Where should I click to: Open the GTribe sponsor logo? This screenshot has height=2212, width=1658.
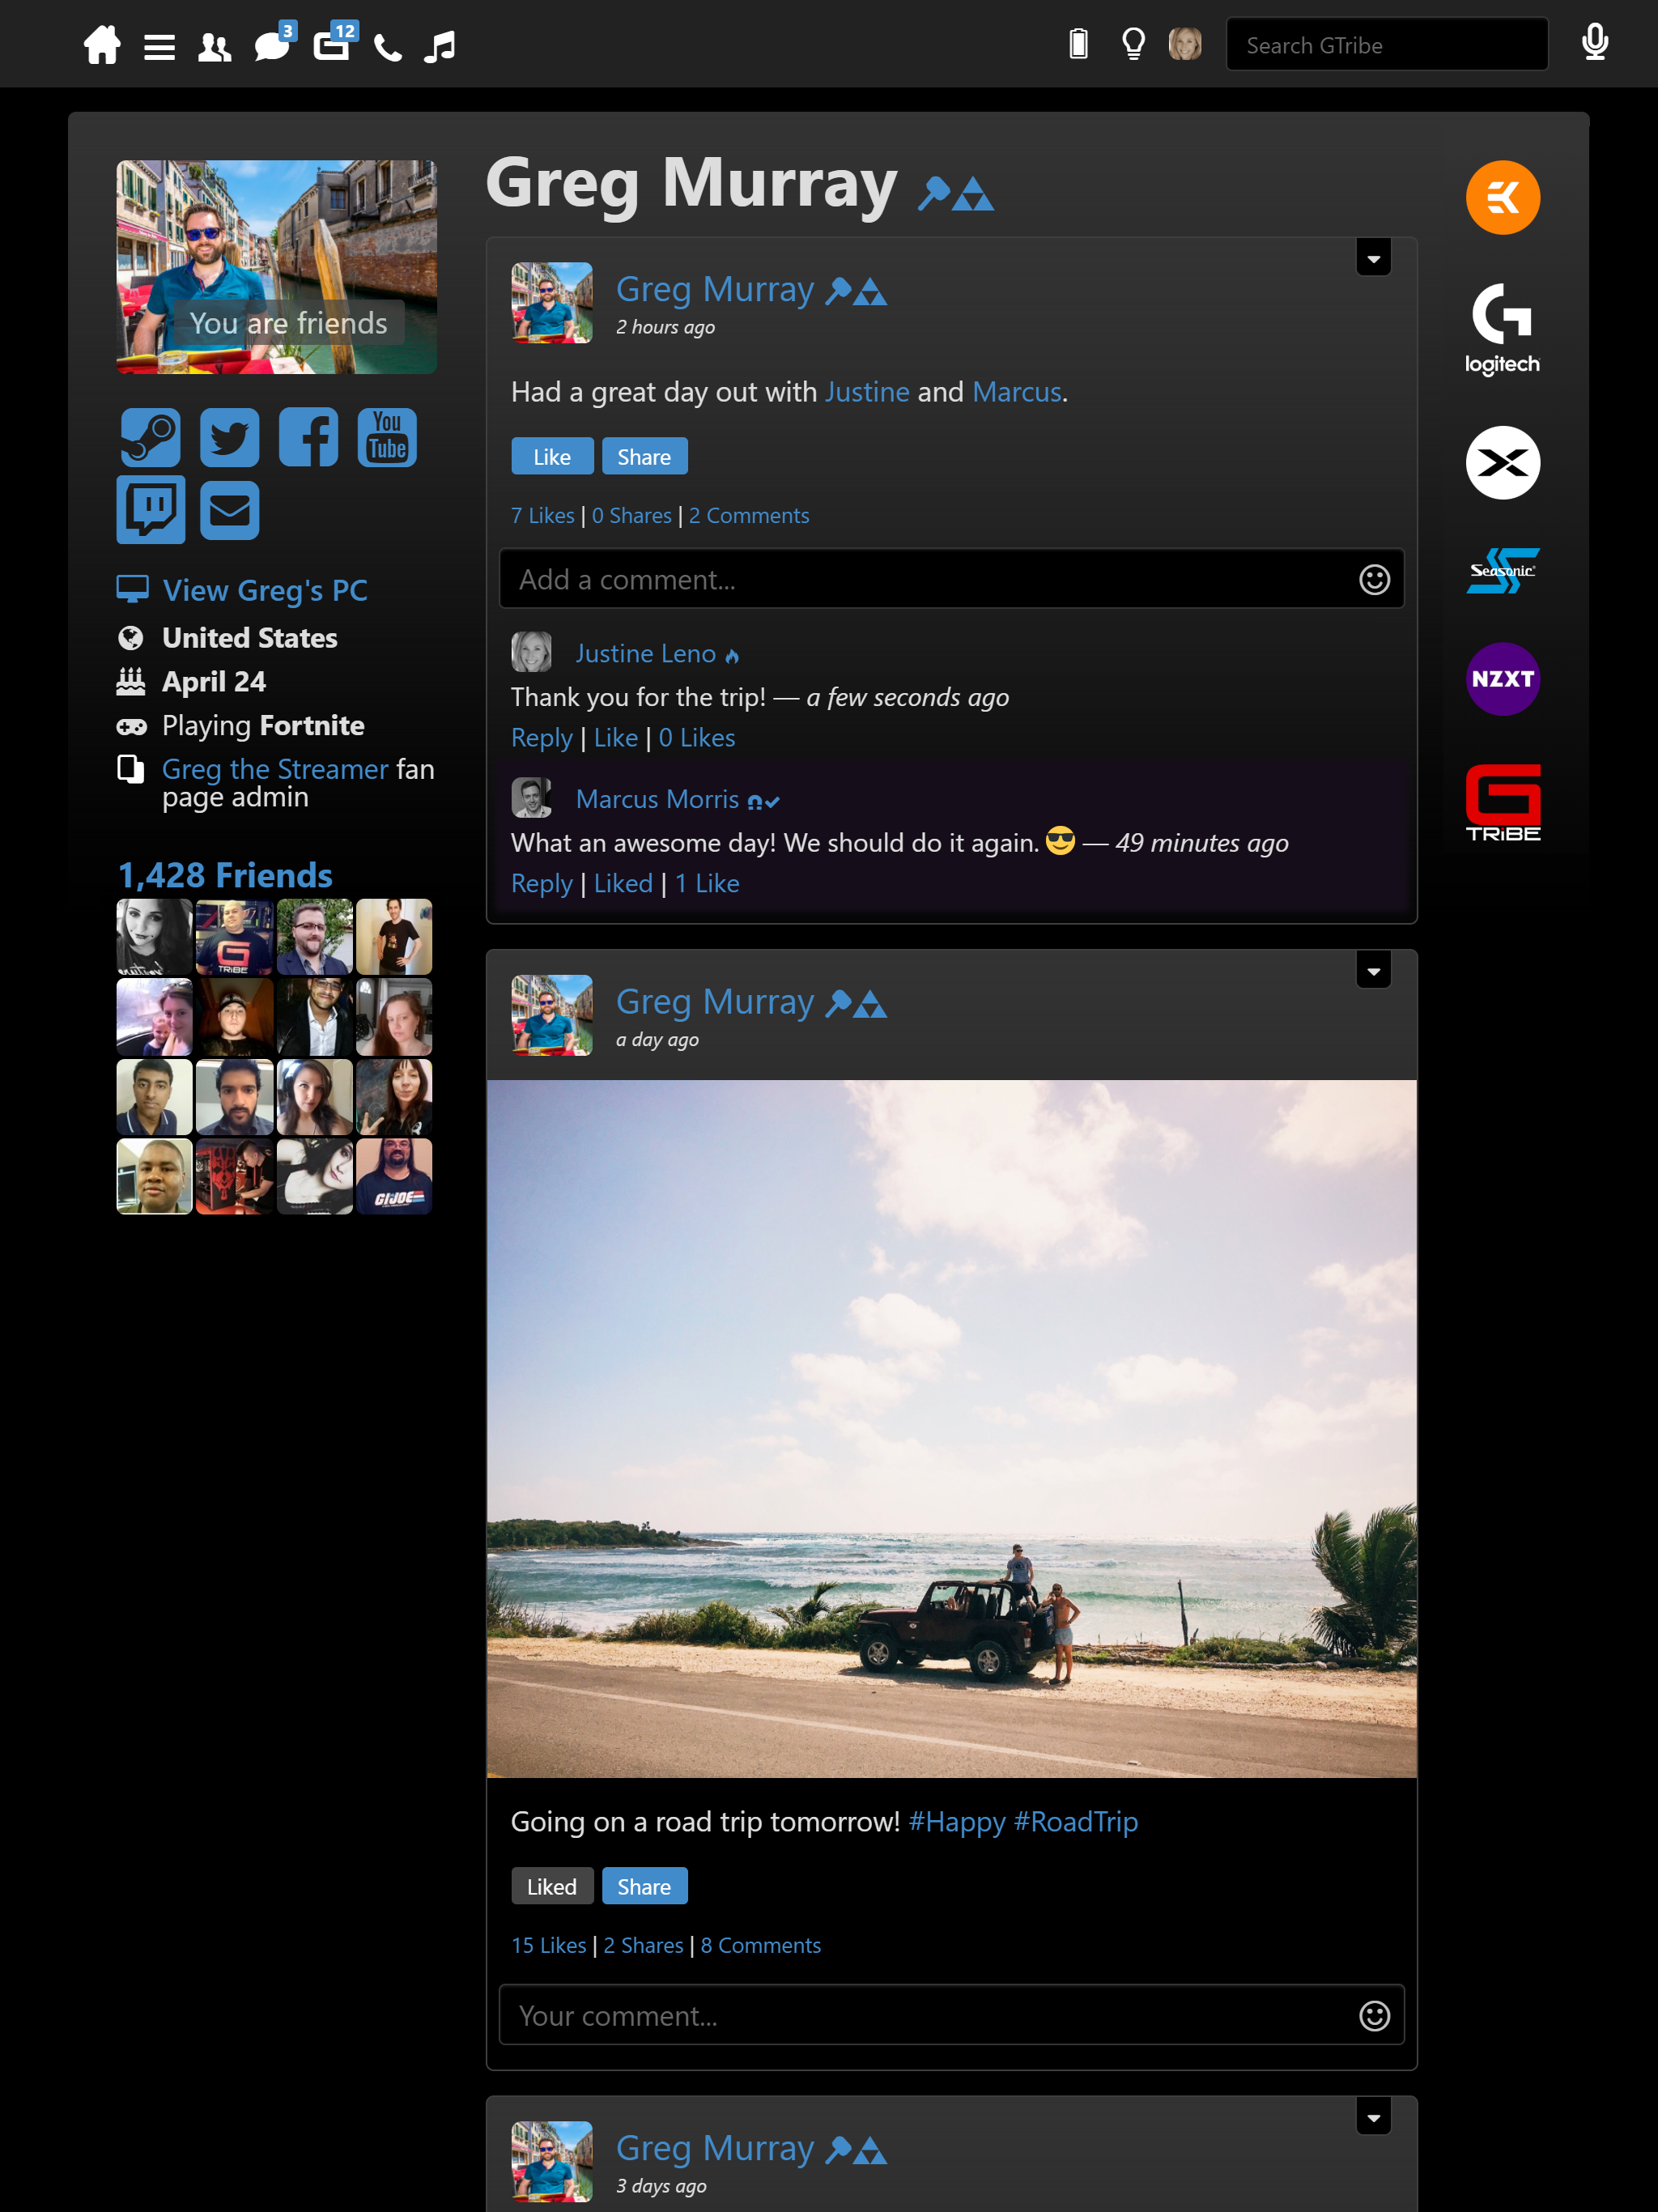pyautogui.click(x=1502, y=803)
